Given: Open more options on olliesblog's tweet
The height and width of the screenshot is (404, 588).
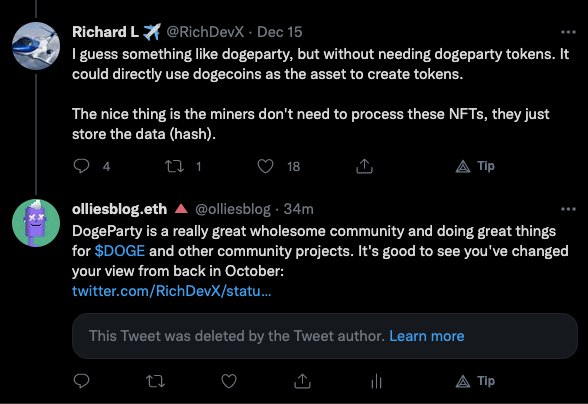Looking at the screenshot, I should [568, 209].
